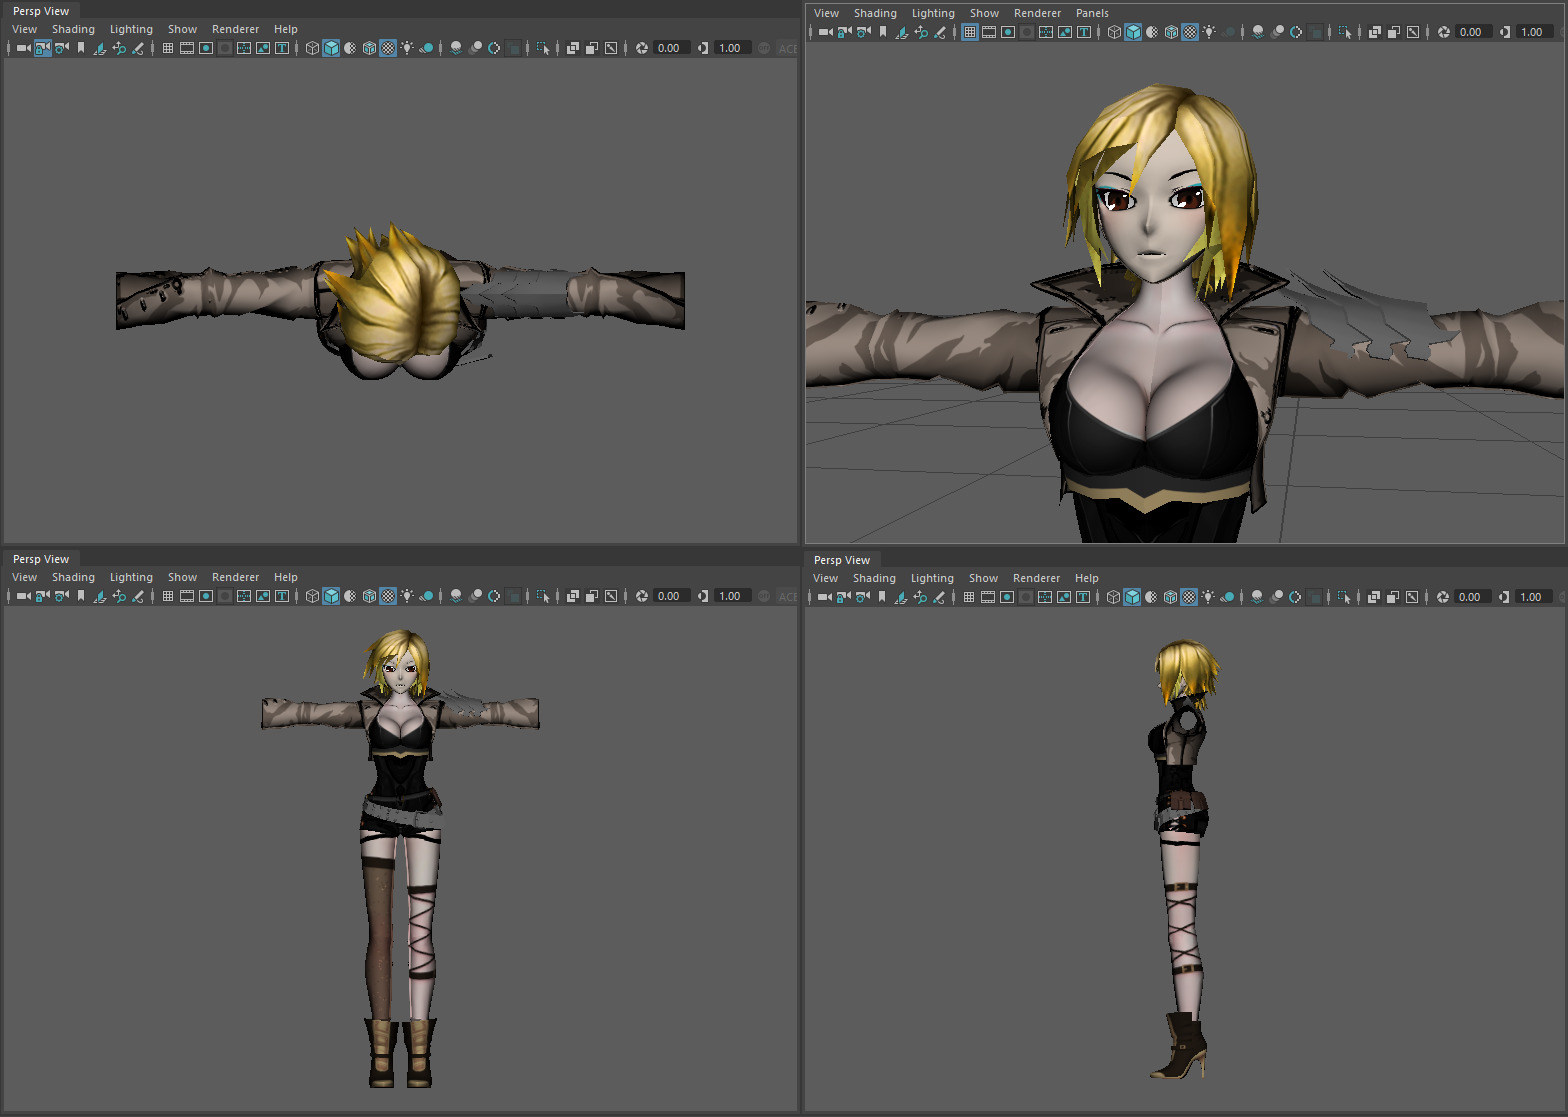The height and width of the screenshot is (1117, 1568).
Task: Switch top-left panel to Wireframe shading
Action: (312, 48)
